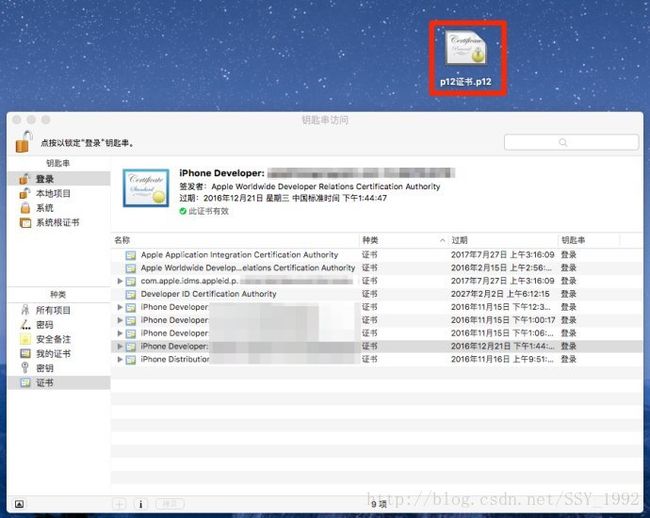Show the 安全备注 category

point(59,339)
